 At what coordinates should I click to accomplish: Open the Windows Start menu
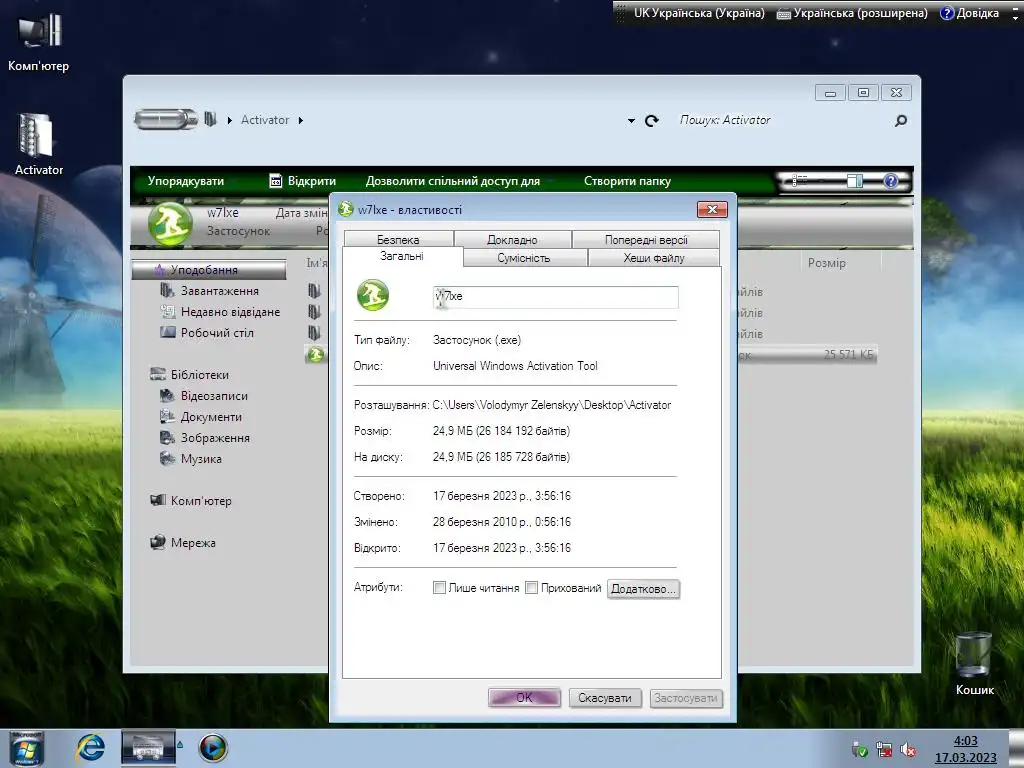click(26, 748)
